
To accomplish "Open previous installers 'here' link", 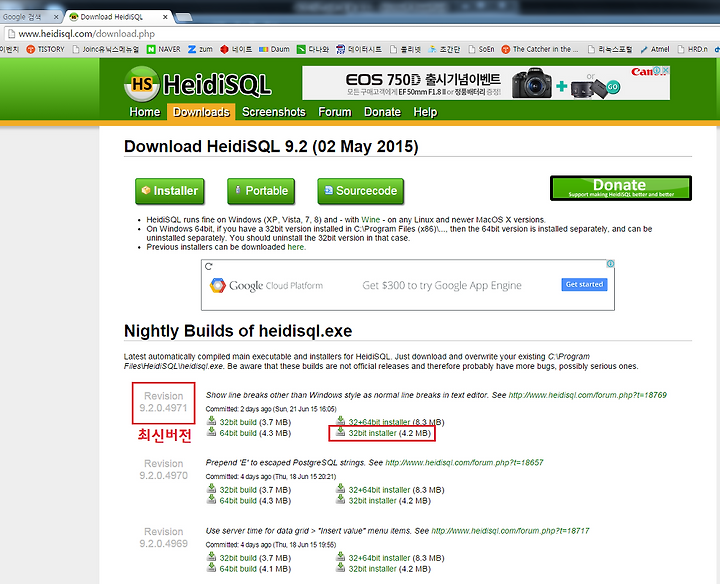I will click(x=295, y=247).
